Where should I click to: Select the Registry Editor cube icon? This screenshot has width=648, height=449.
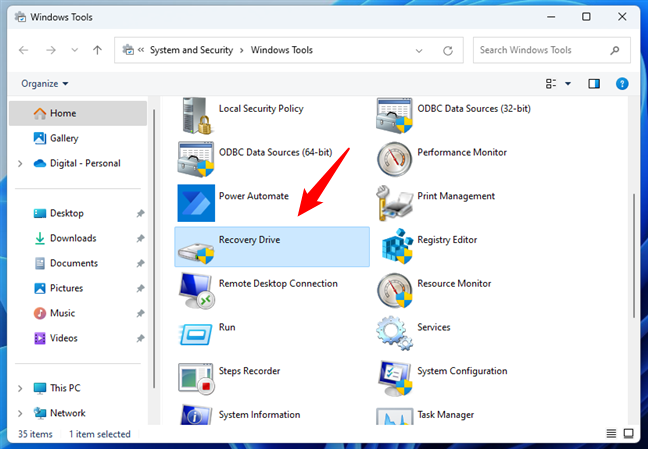point(397,246)
